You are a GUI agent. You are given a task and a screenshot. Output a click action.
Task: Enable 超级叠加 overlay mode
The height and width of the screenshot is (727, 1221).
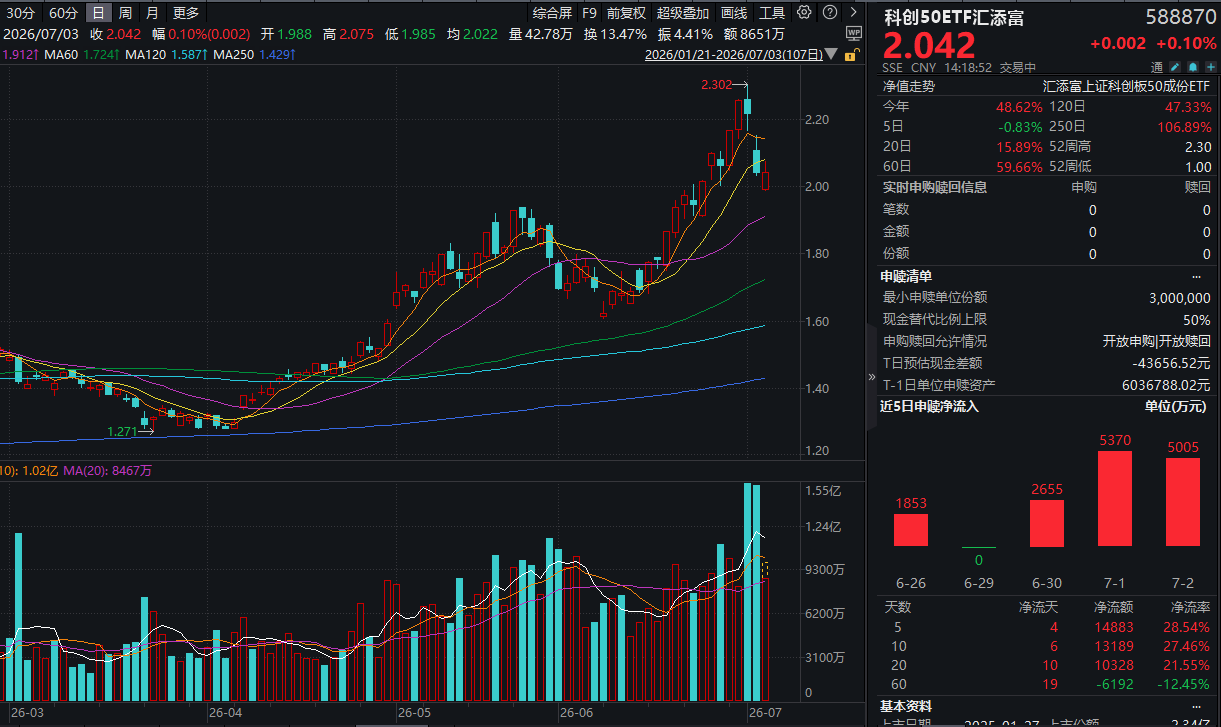point(683,13)
